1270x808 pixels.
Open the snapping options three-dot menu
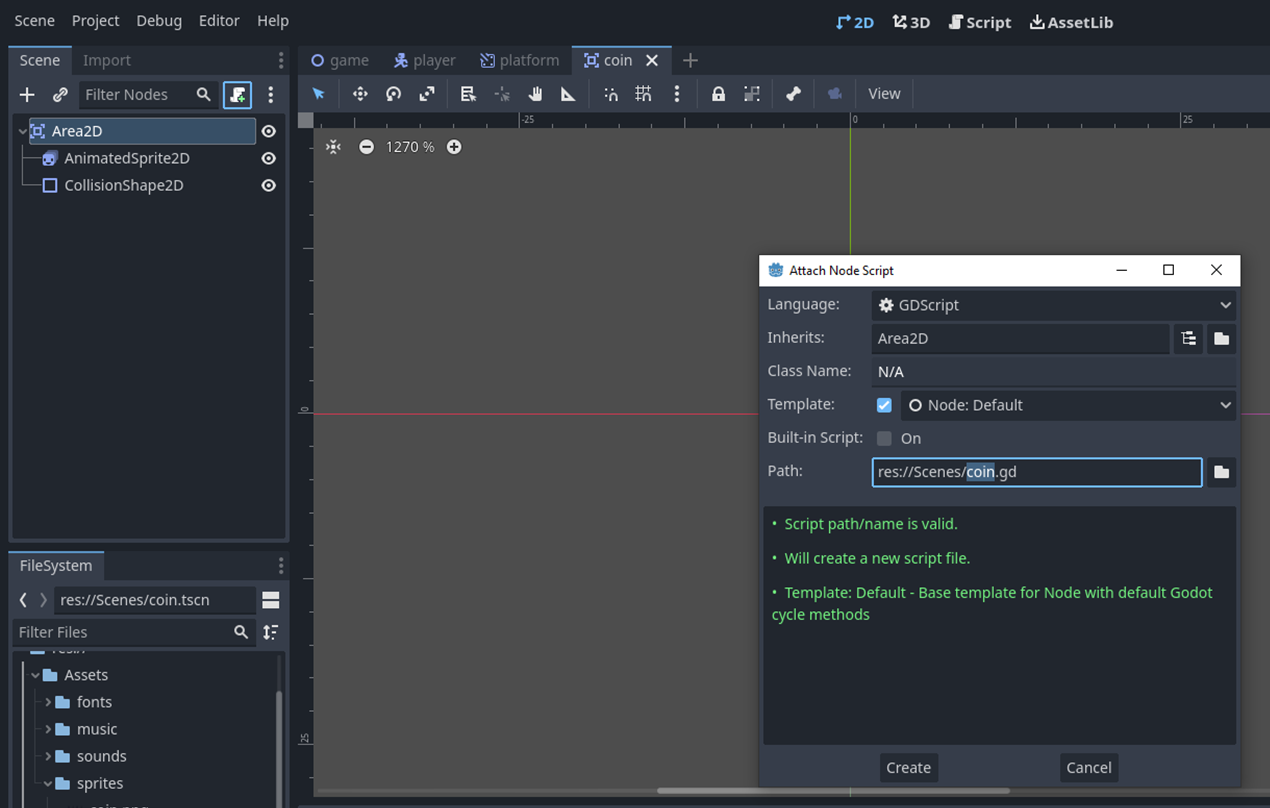coord(677,93)
